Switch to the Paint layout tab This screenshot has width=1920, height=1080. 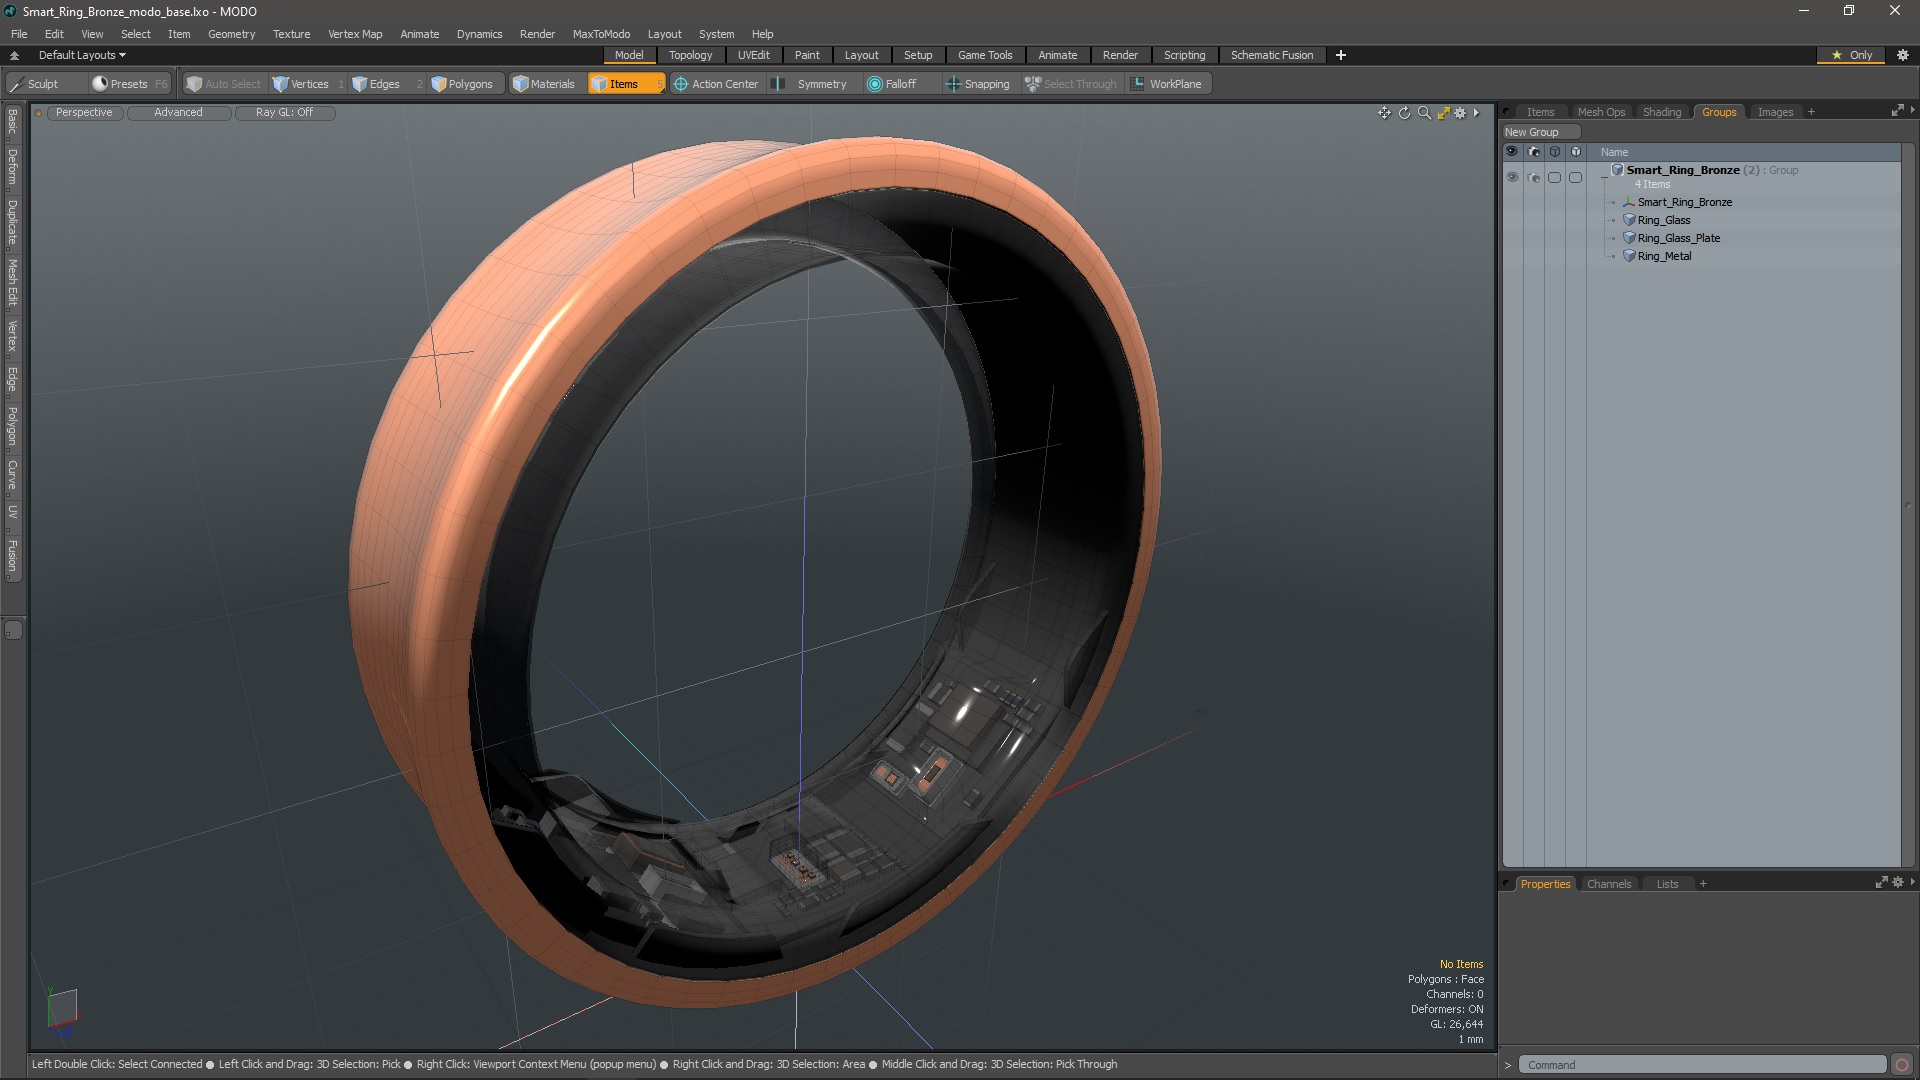coord(807,55)
